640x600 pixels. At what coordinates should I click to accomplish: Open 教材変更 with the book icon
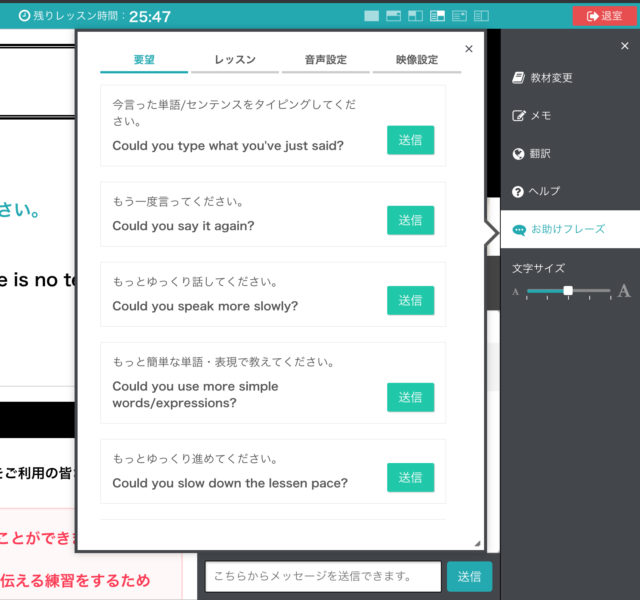(518, 78)
